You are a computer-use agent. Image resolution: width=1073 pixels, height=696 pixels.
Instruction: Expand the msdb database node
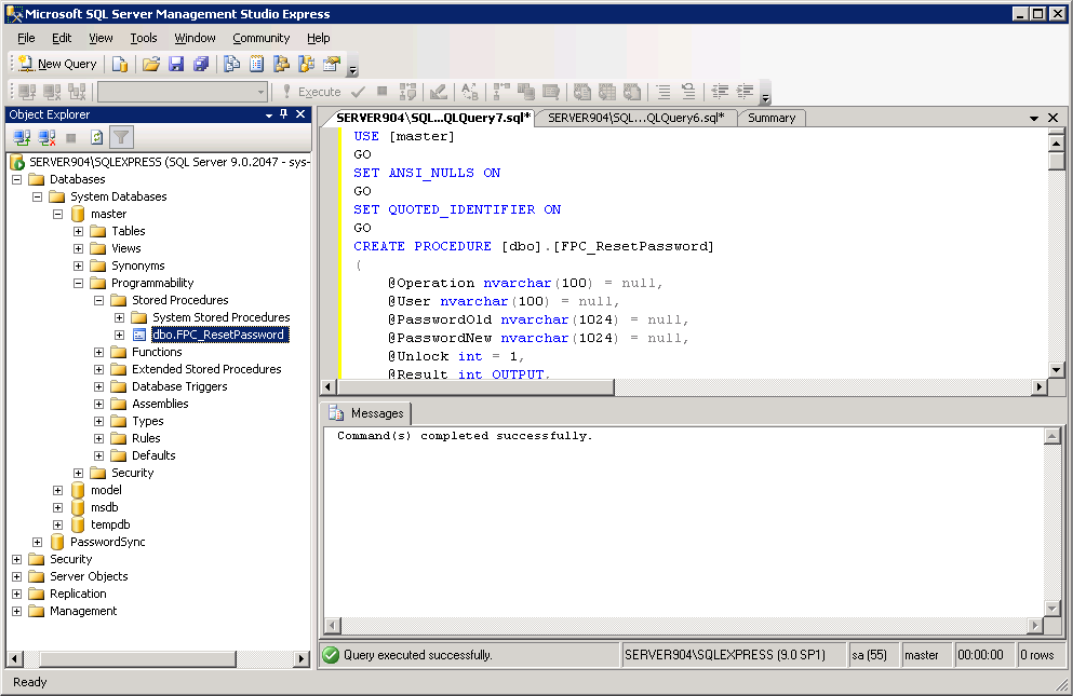(57, 507)
